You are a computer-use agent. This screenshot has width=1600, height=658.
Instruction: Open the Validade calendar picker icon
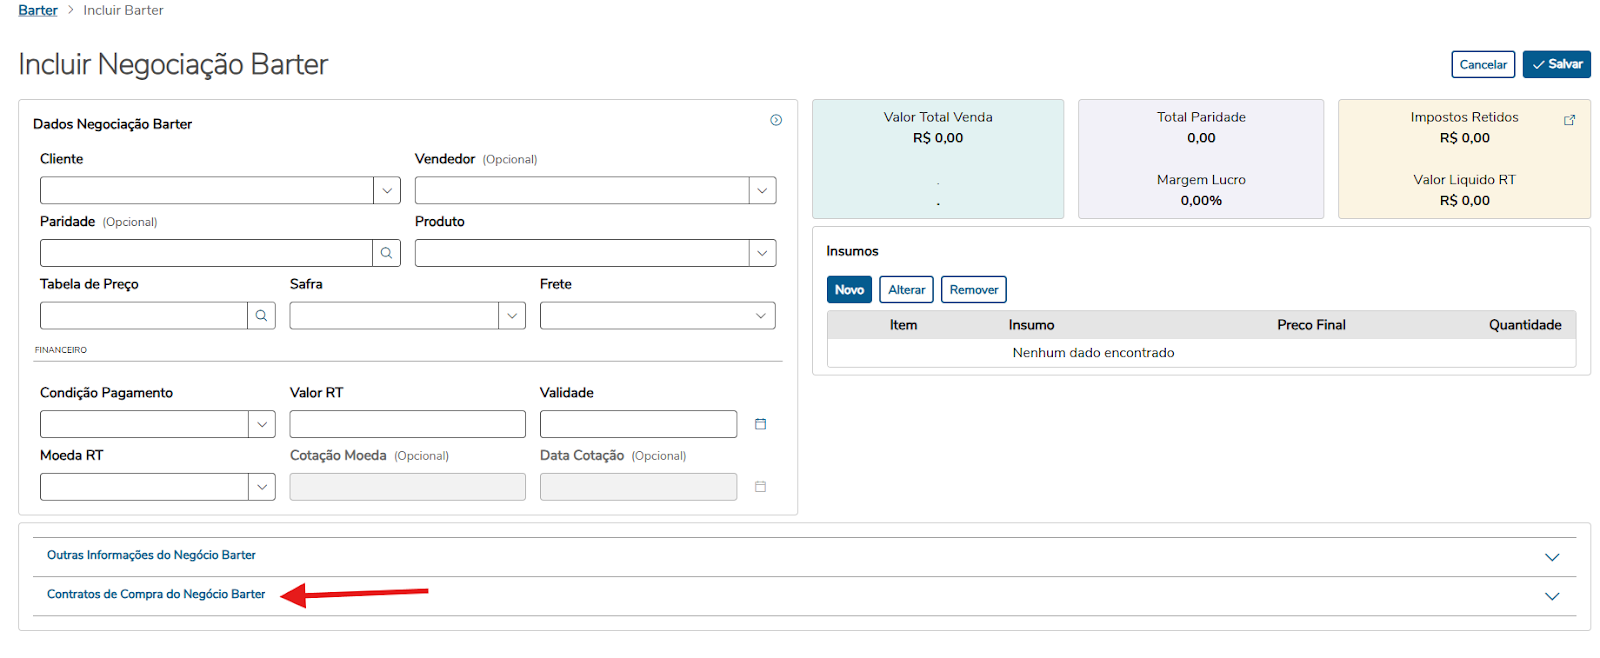[760, 424]
